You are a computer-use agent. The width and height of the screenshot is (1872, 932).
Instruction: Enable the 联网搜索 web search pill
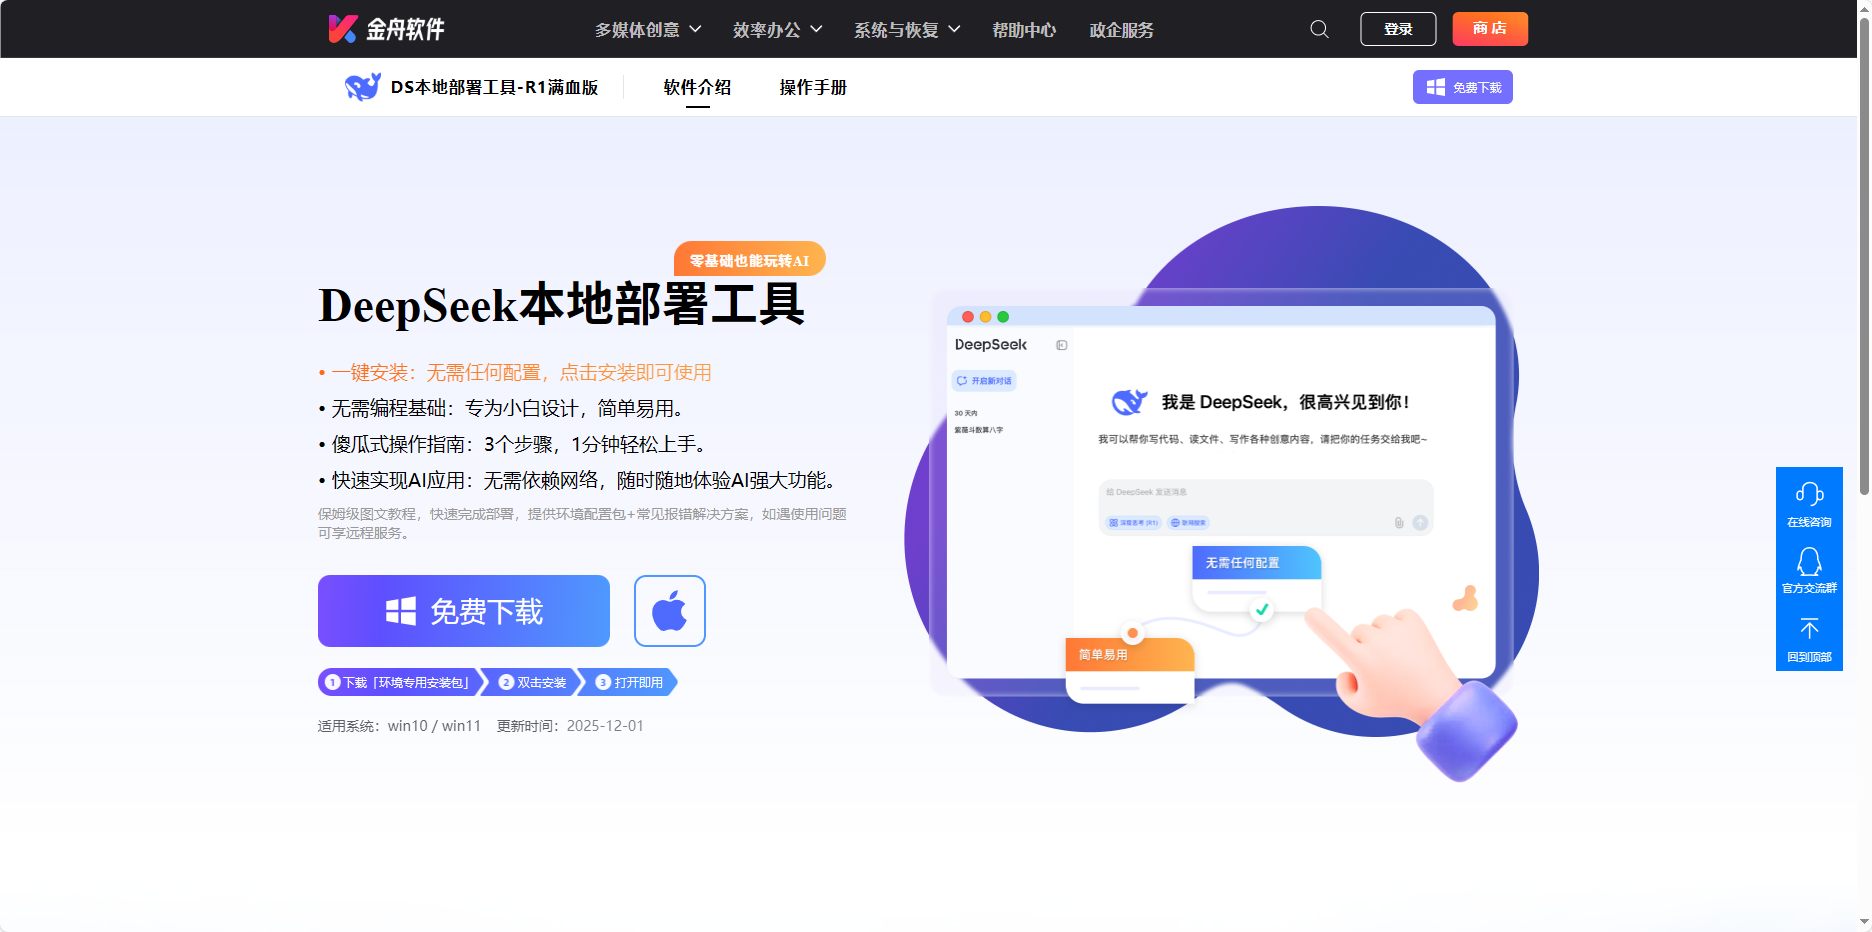coord(1188,523)
